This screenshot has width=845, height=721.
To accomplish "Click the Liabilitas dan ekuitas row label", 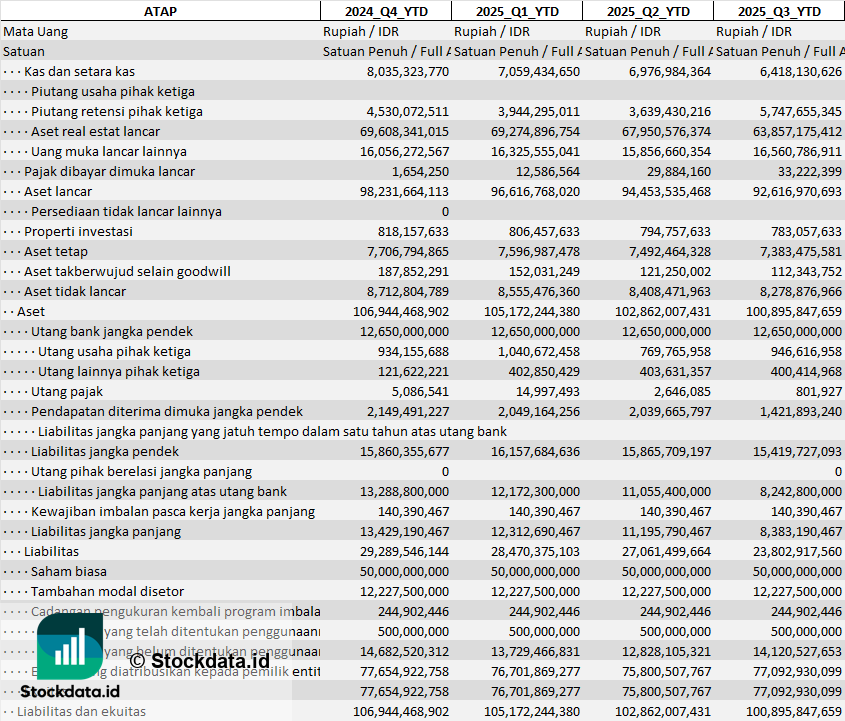I will point(81,711).
